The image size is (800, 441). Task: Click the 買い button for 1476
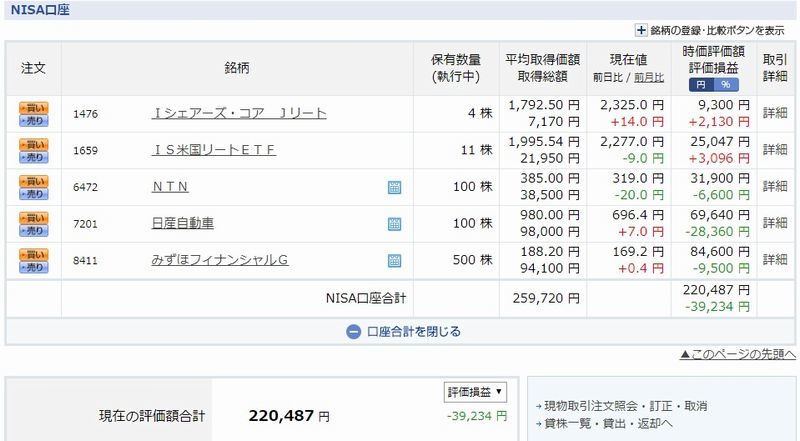pos(34,108)
